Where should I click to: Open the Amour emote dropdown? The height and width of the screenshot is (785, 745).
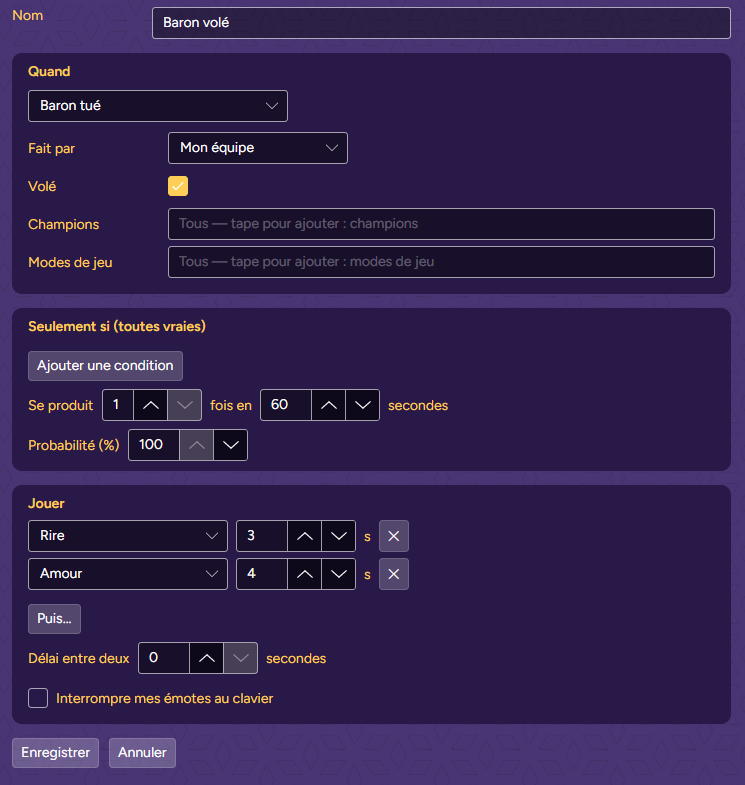pos(128,574)
